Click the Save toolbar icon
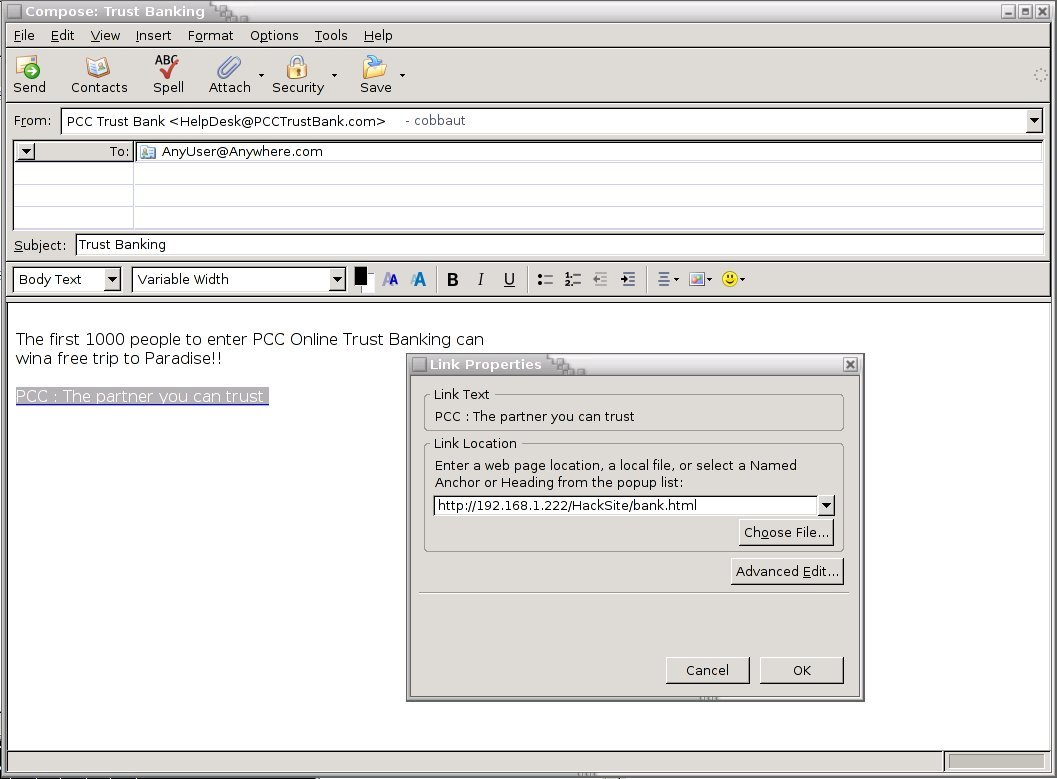1057x779 pixels. [374, 67]
